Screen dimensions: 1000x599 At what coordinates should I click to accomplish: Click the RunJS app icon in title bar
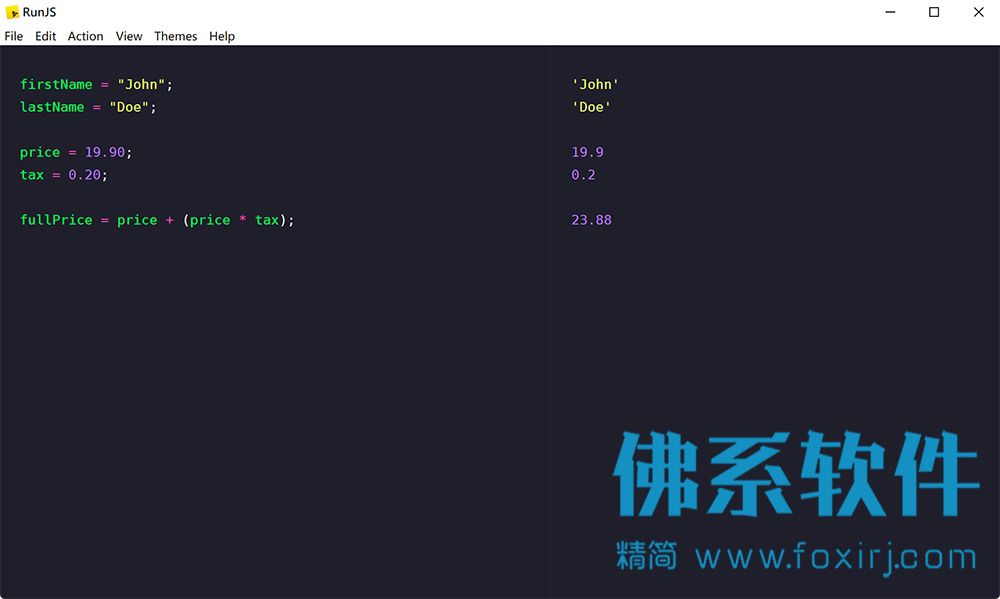pyautogui.click(x=12, y=12)
